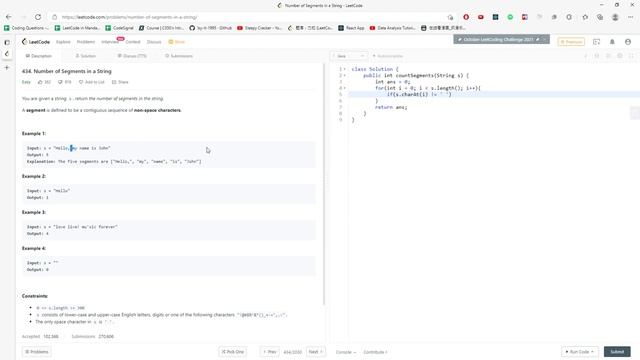
Task: Click the browser address bar
Action: point(251,17)
